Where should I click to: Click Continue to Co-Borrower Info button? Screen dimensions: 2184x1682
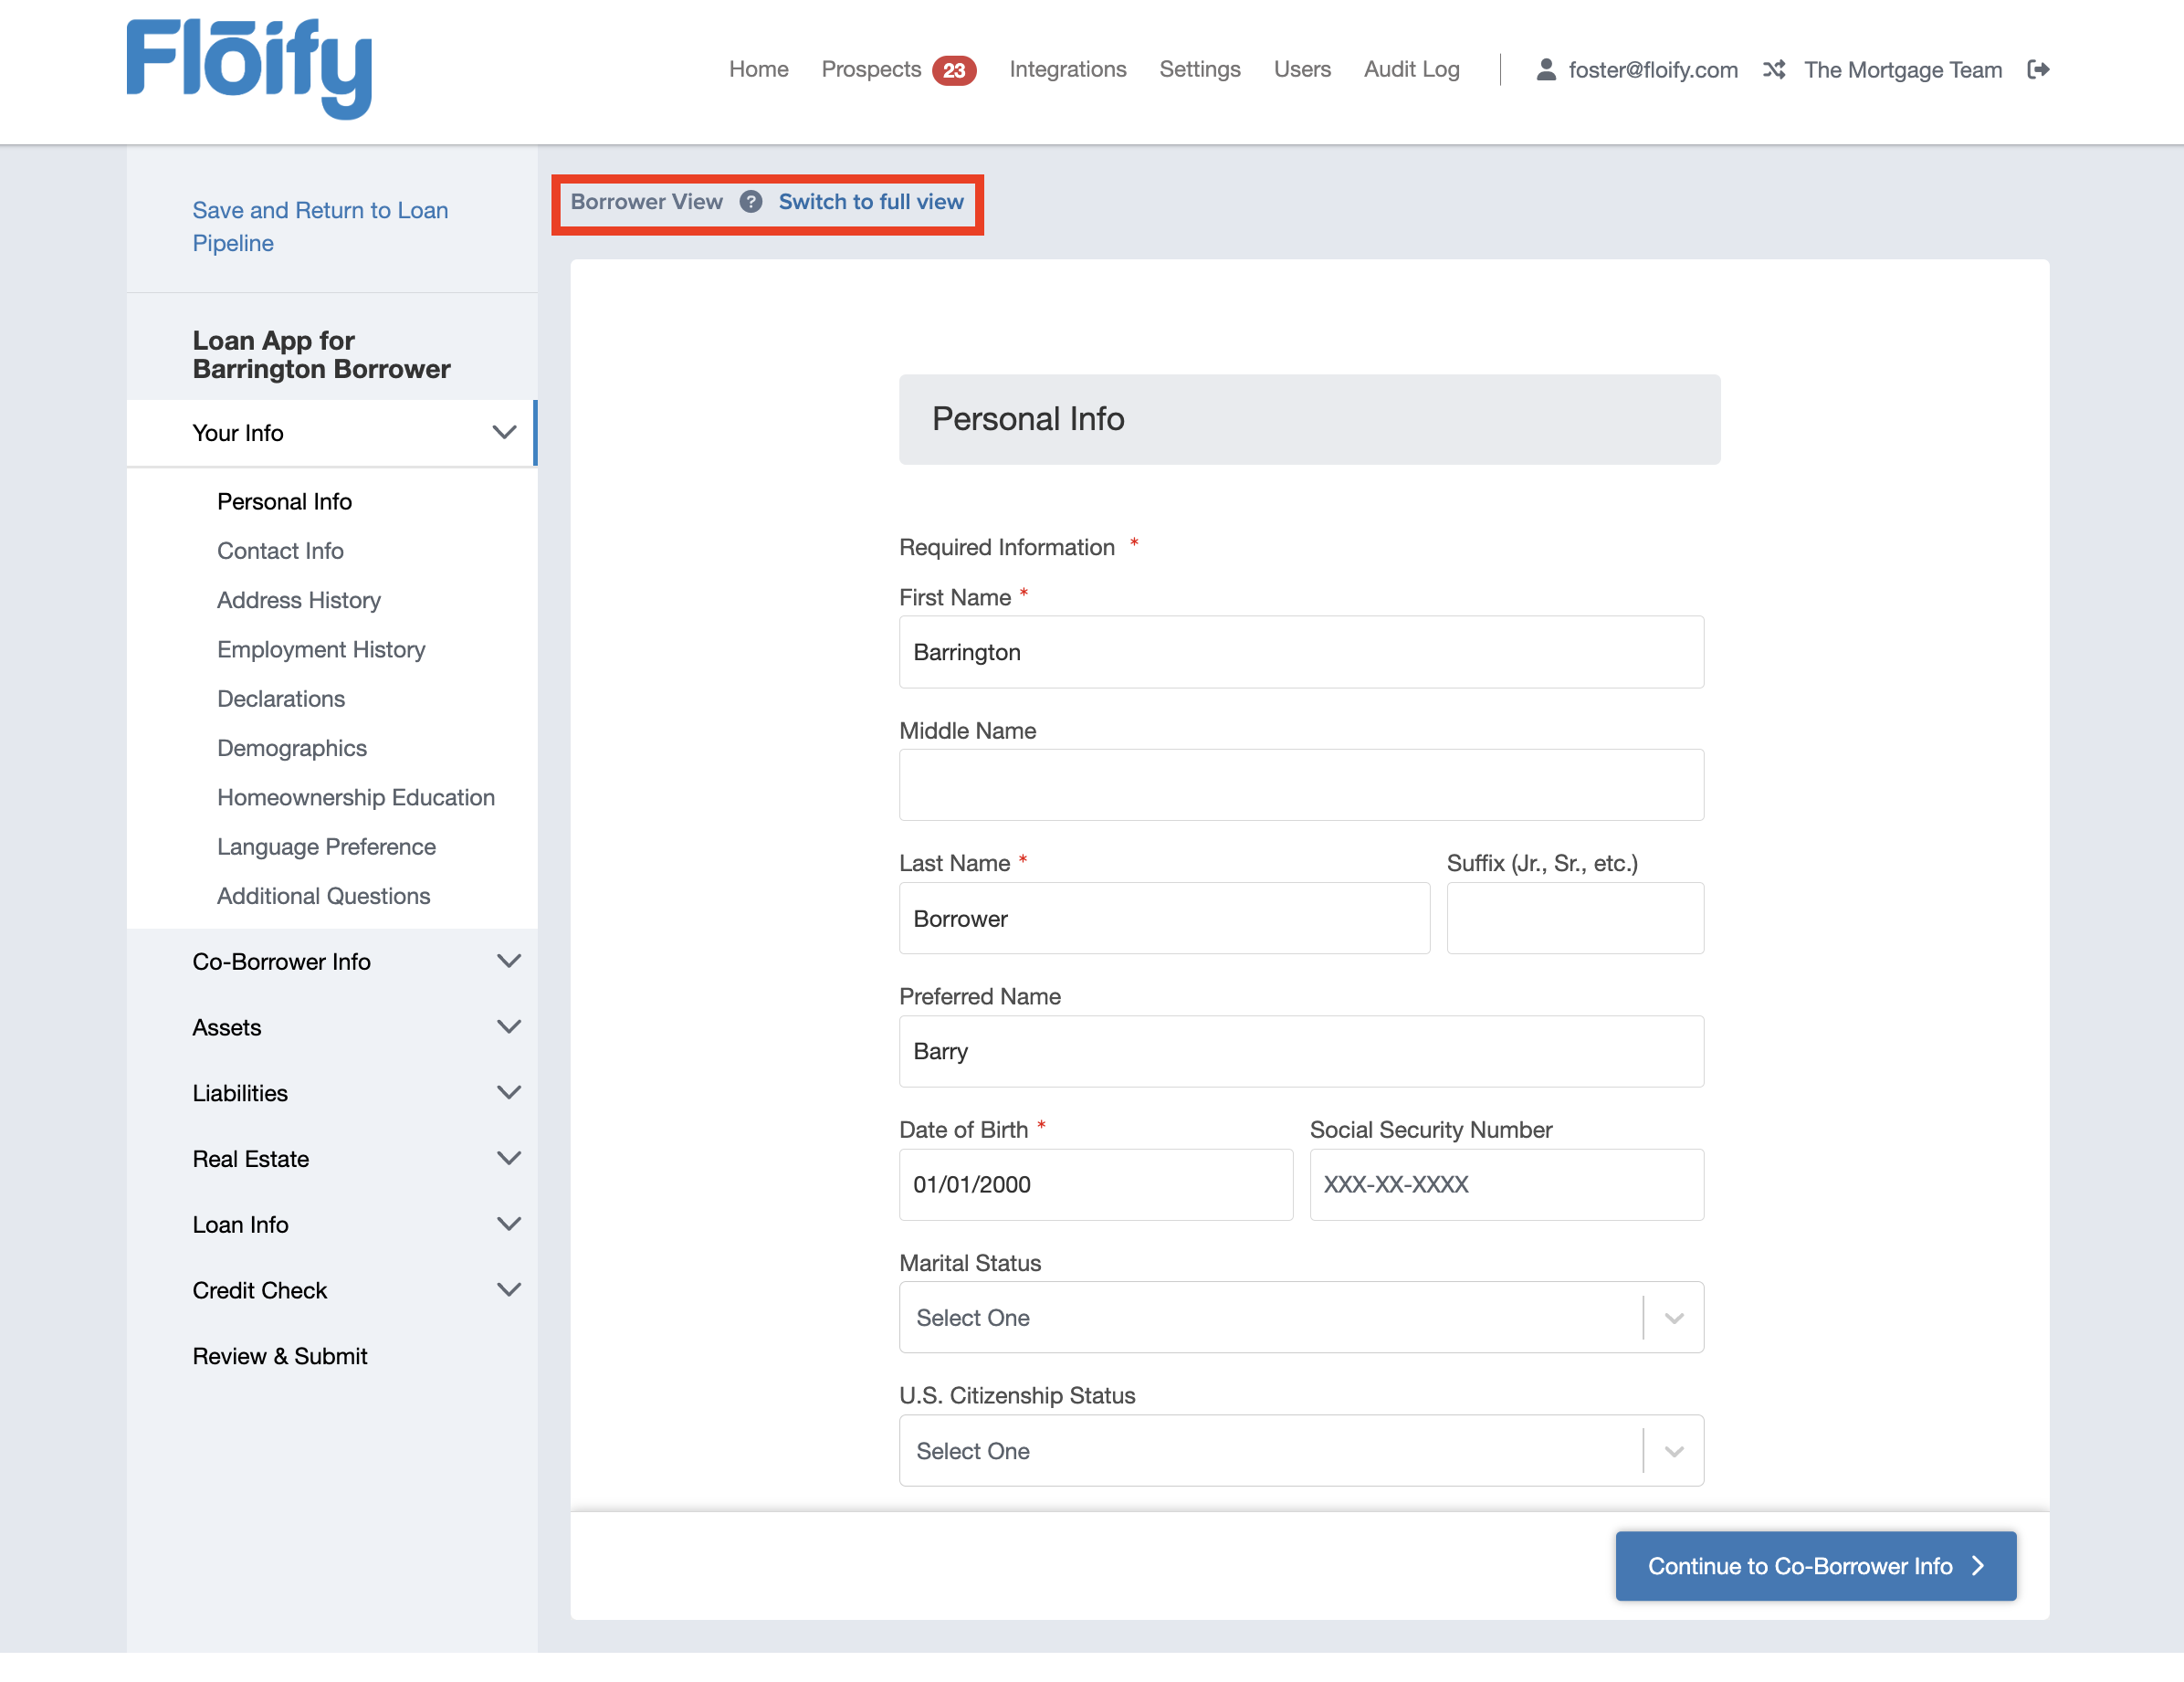tap(1814, 1565)
